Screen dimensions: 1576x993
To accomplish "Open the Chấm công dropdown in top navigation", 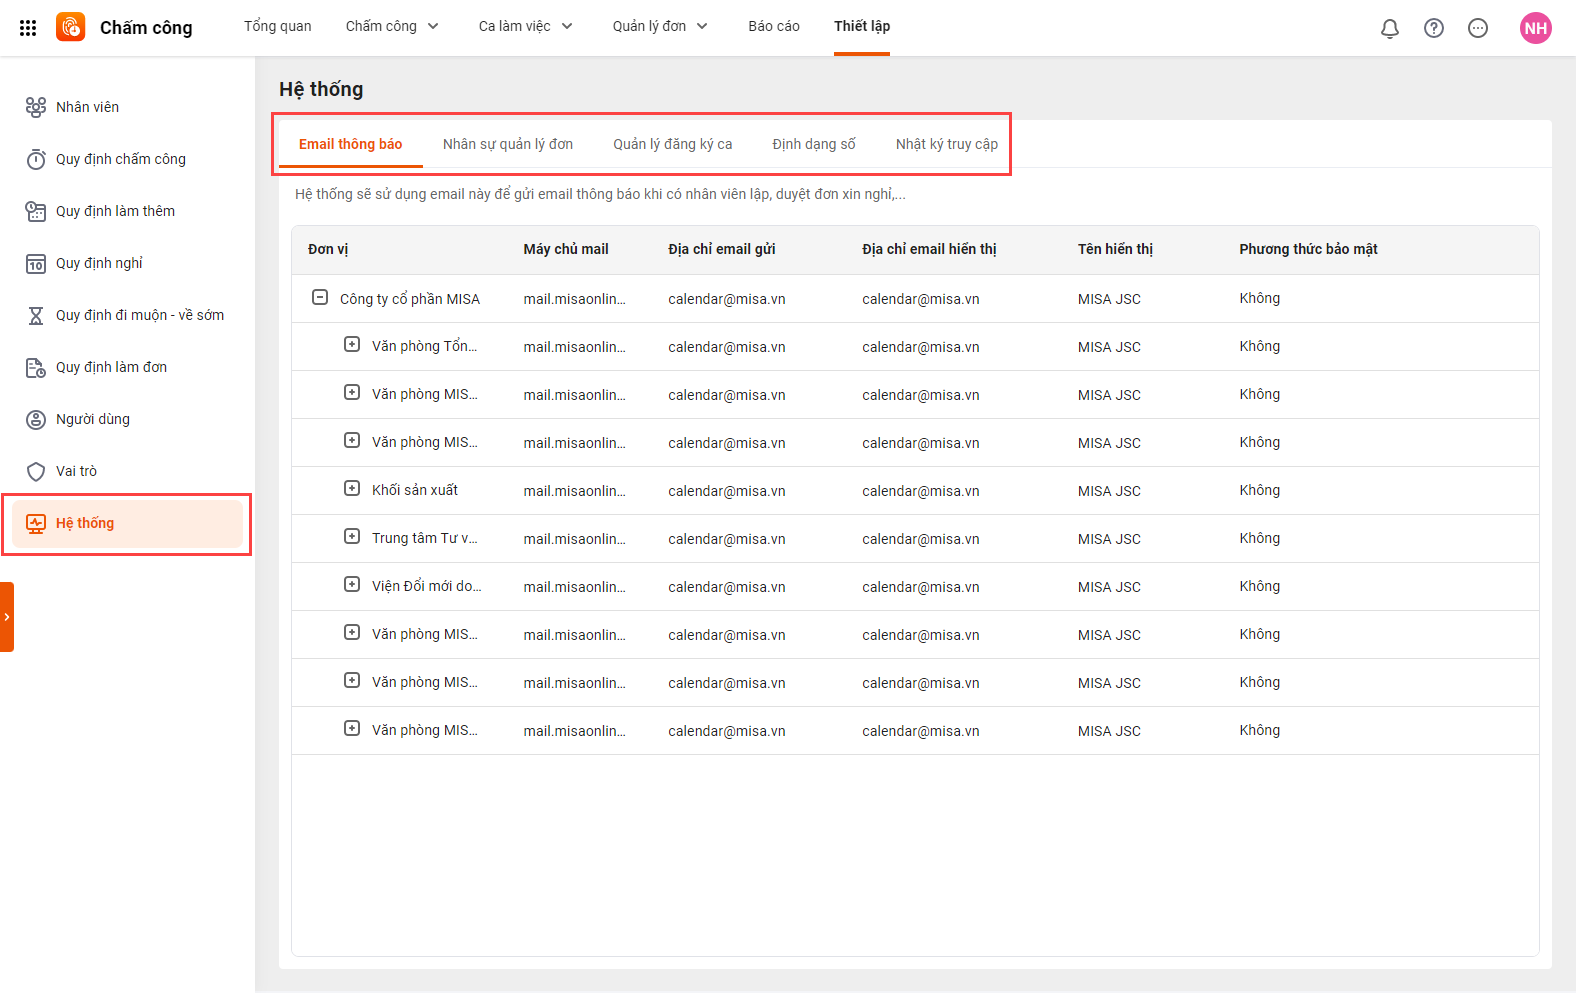I will [x=392, y=26].
